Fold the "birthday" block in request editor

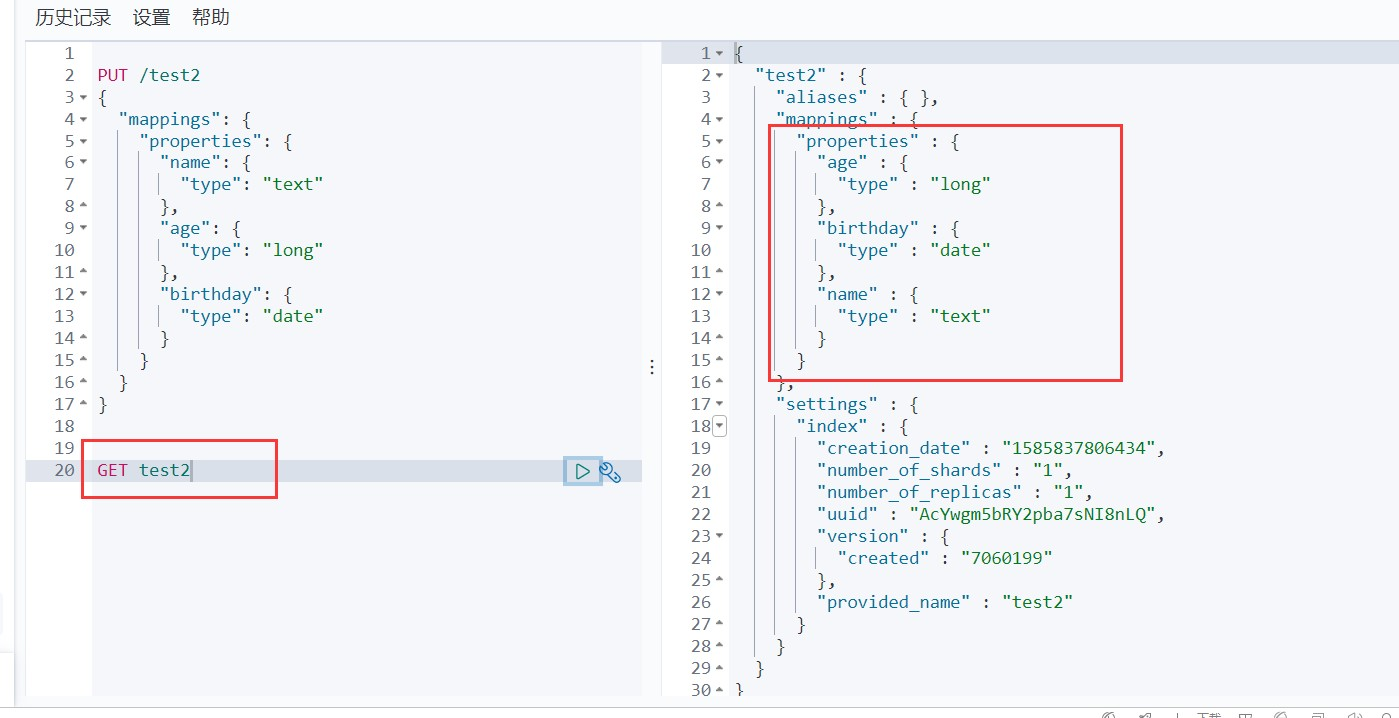tap(83, 294)
